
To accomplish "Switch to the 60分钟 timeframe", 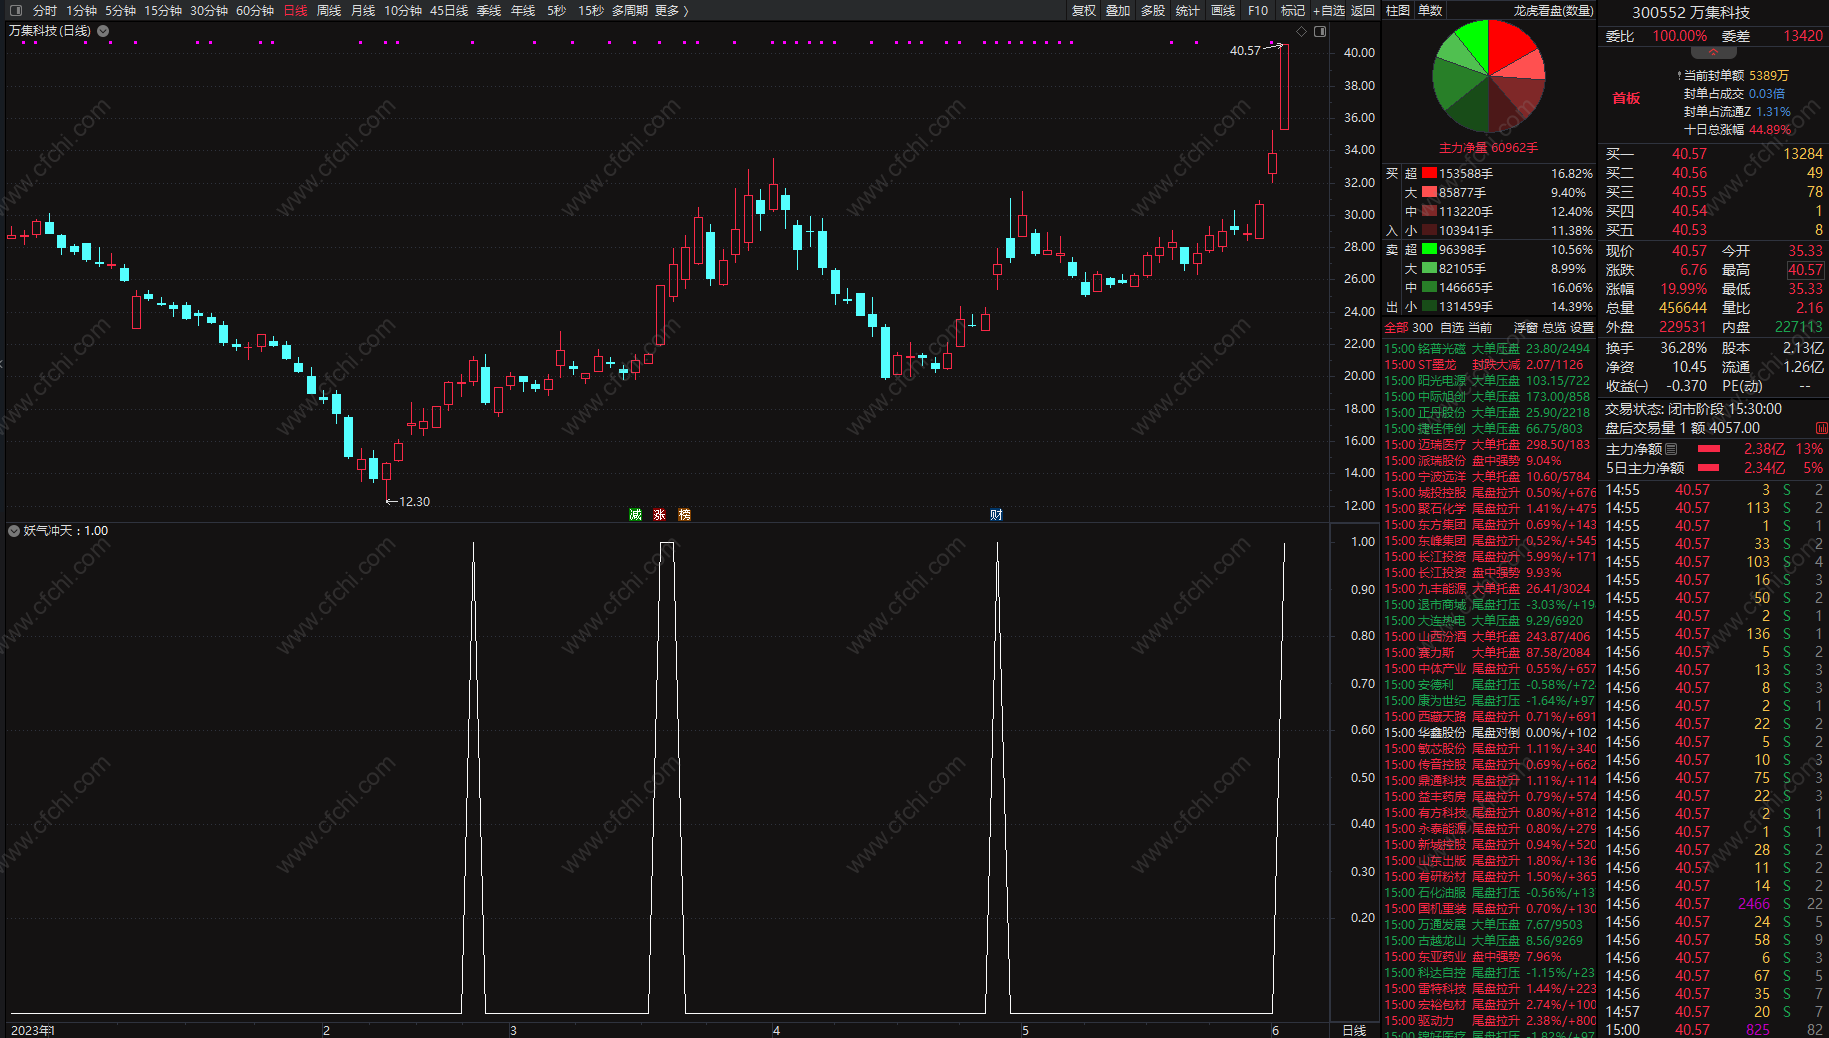I will click(255, 10).
